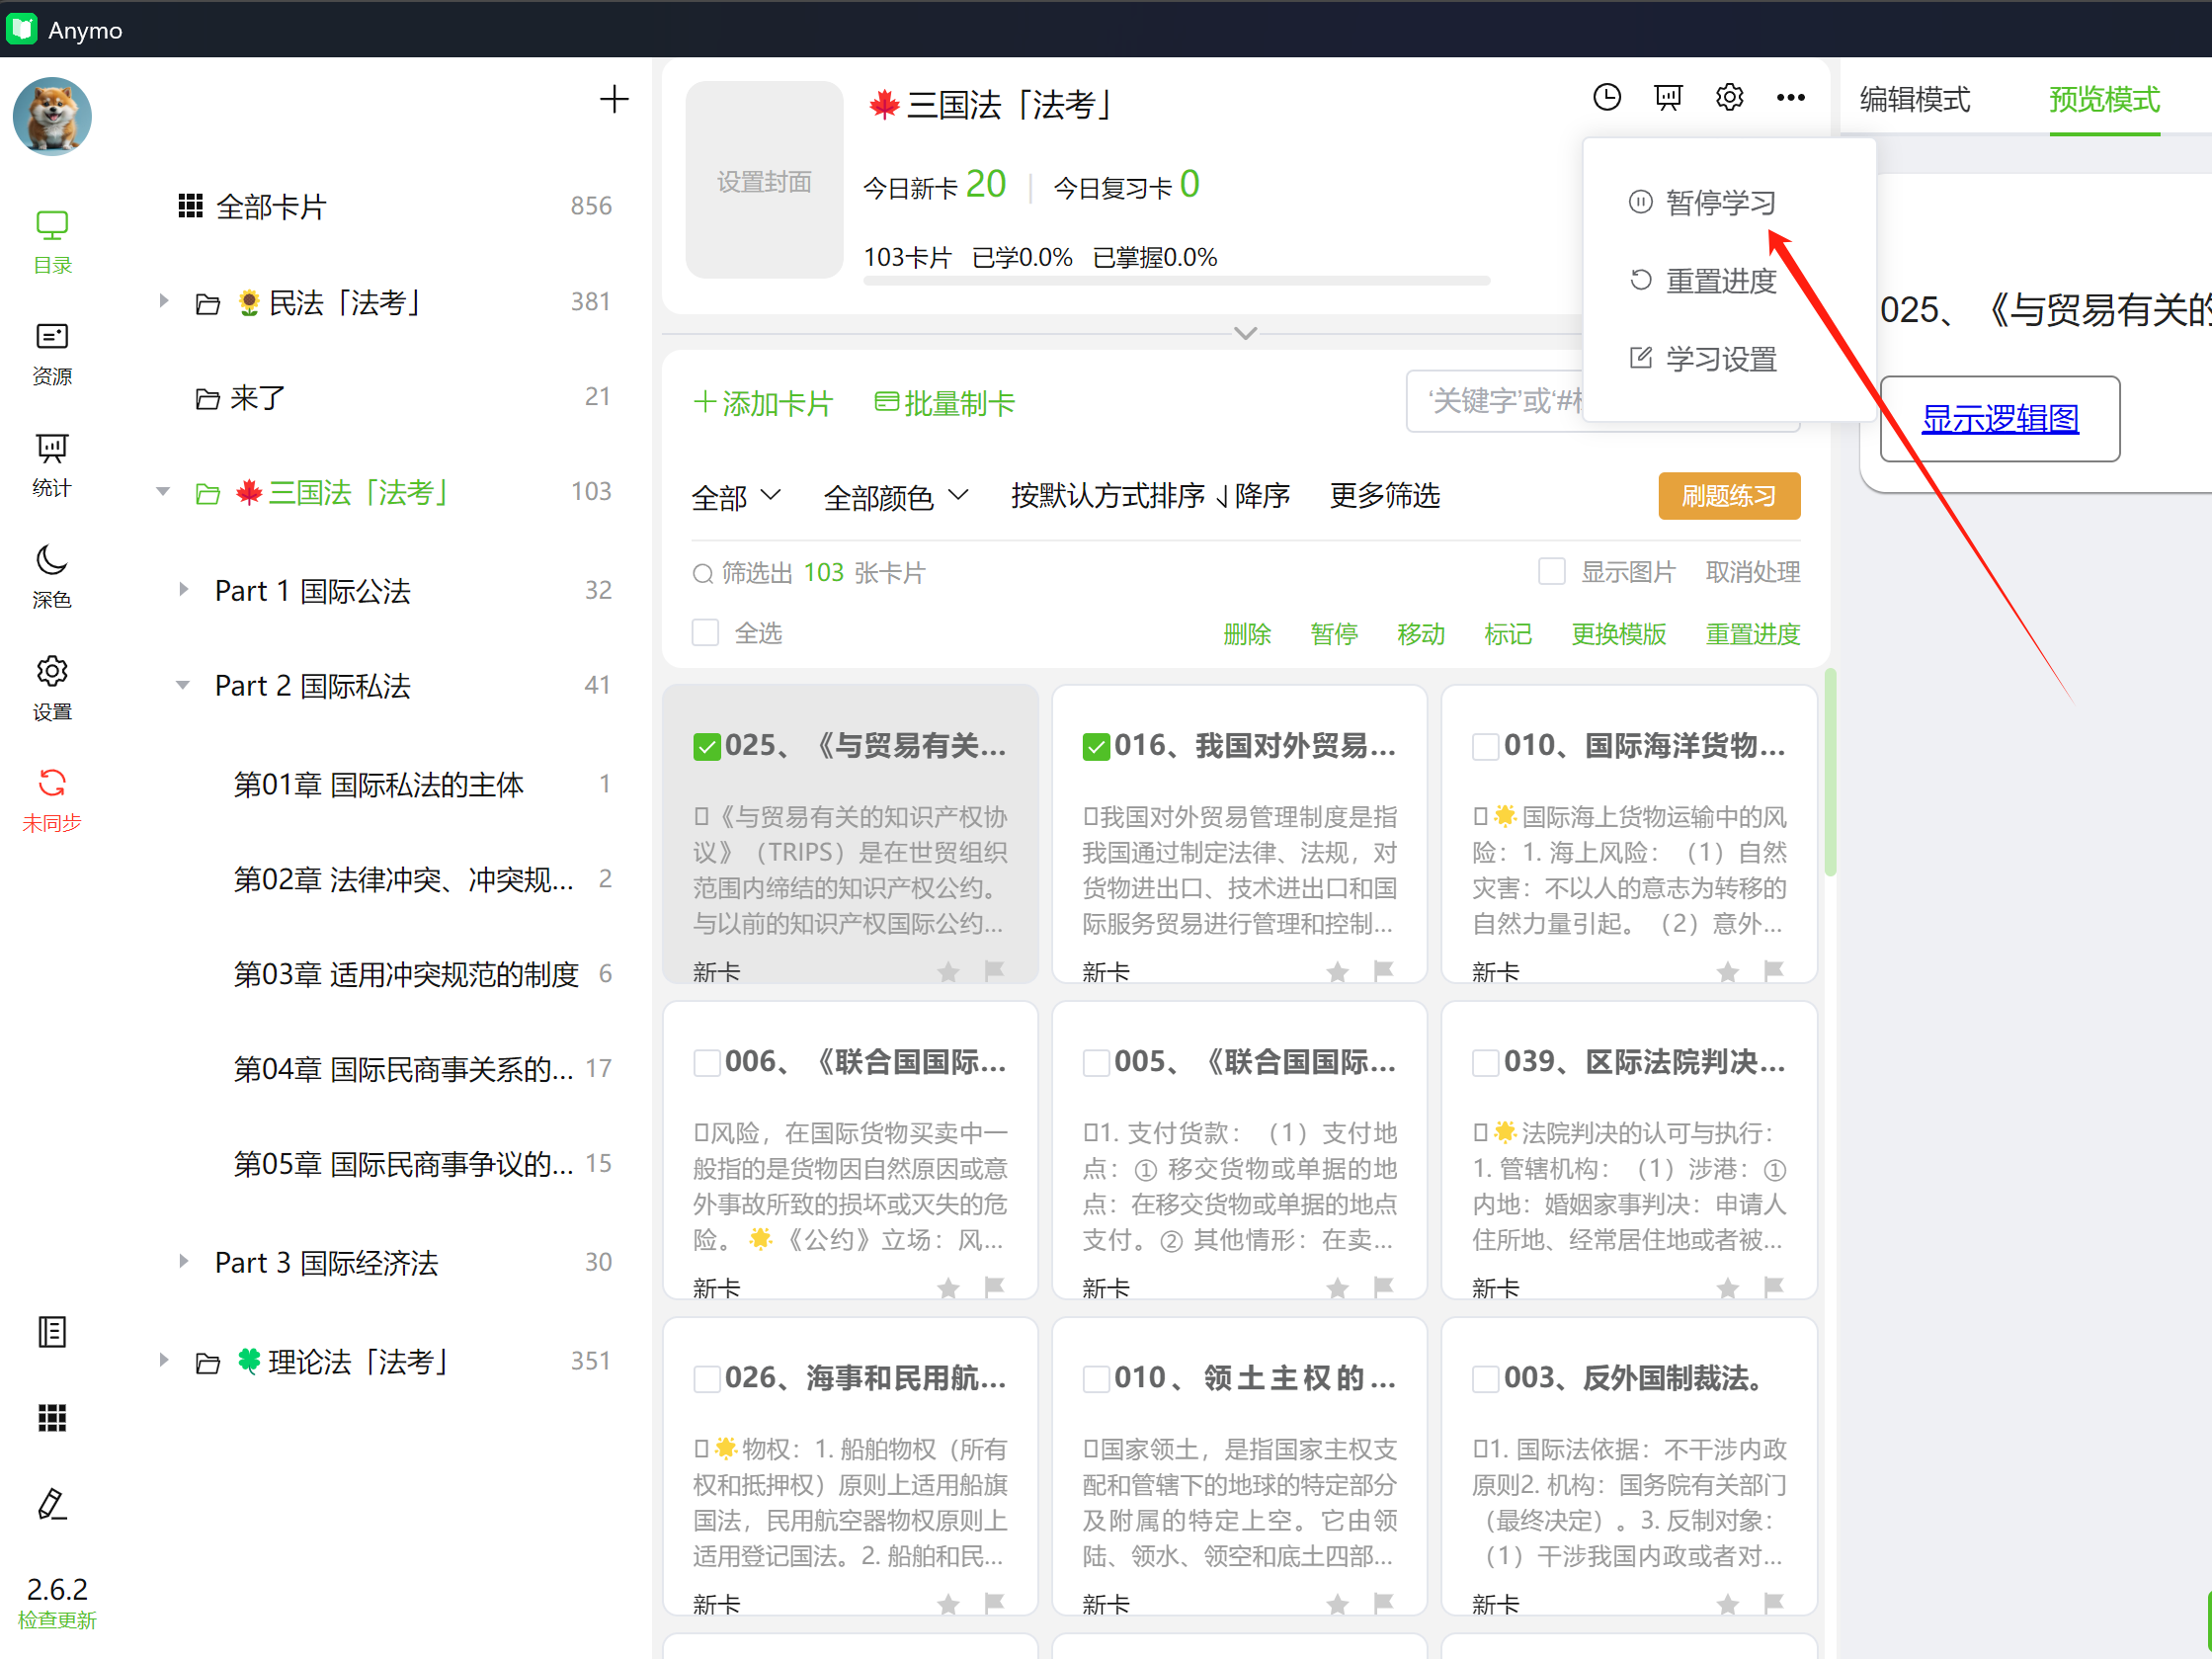Check the card 039、区际法院判决
2212x1659 pixels.
coord(1486,1063)
